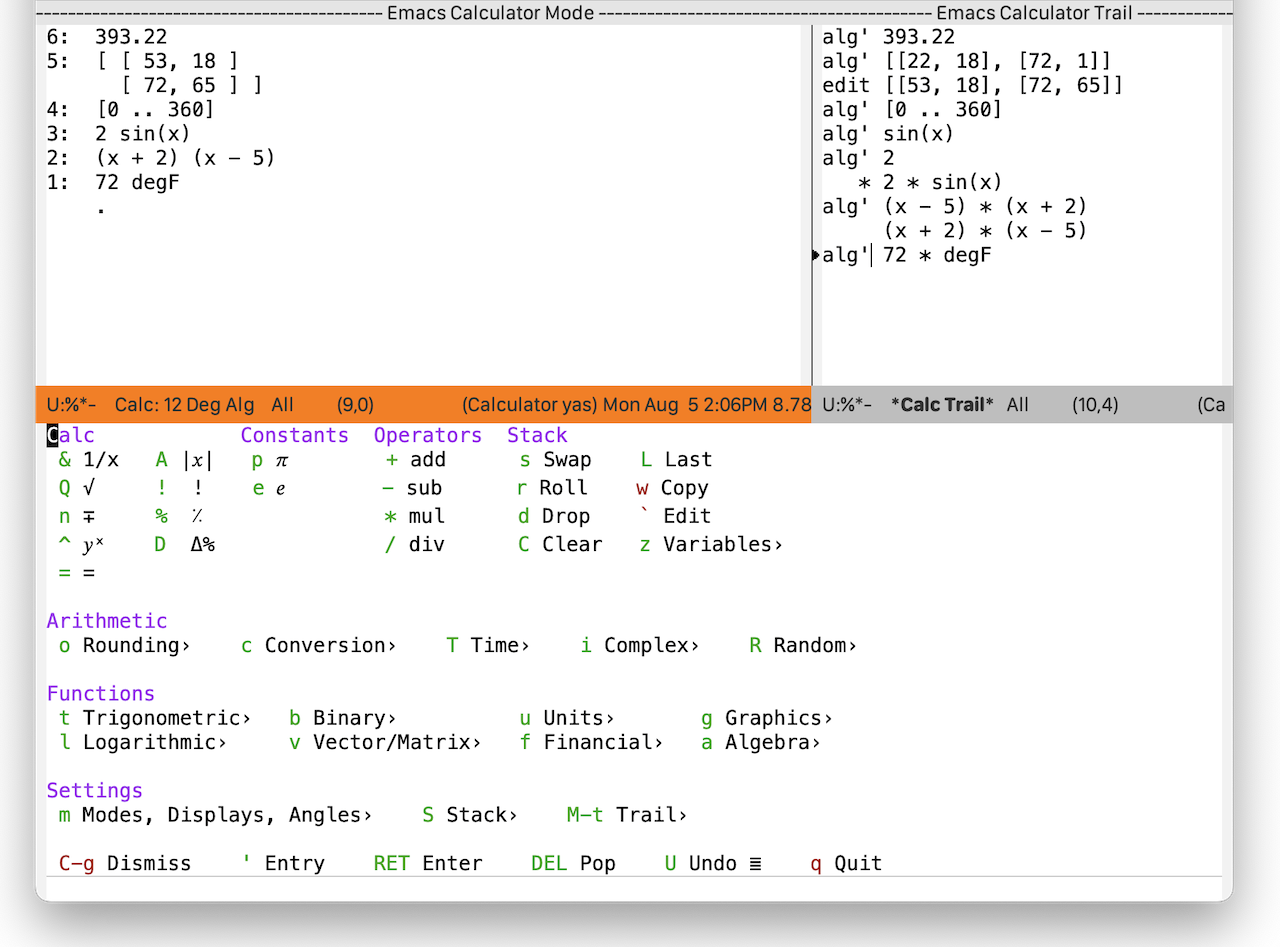
Task: Click RET Enter
Action: click(428, 863)
